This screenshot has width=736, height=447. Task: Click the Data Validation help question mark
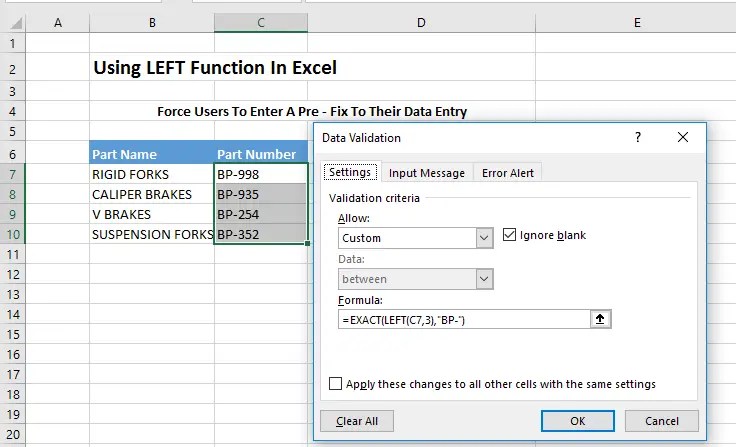pos(638,138)
